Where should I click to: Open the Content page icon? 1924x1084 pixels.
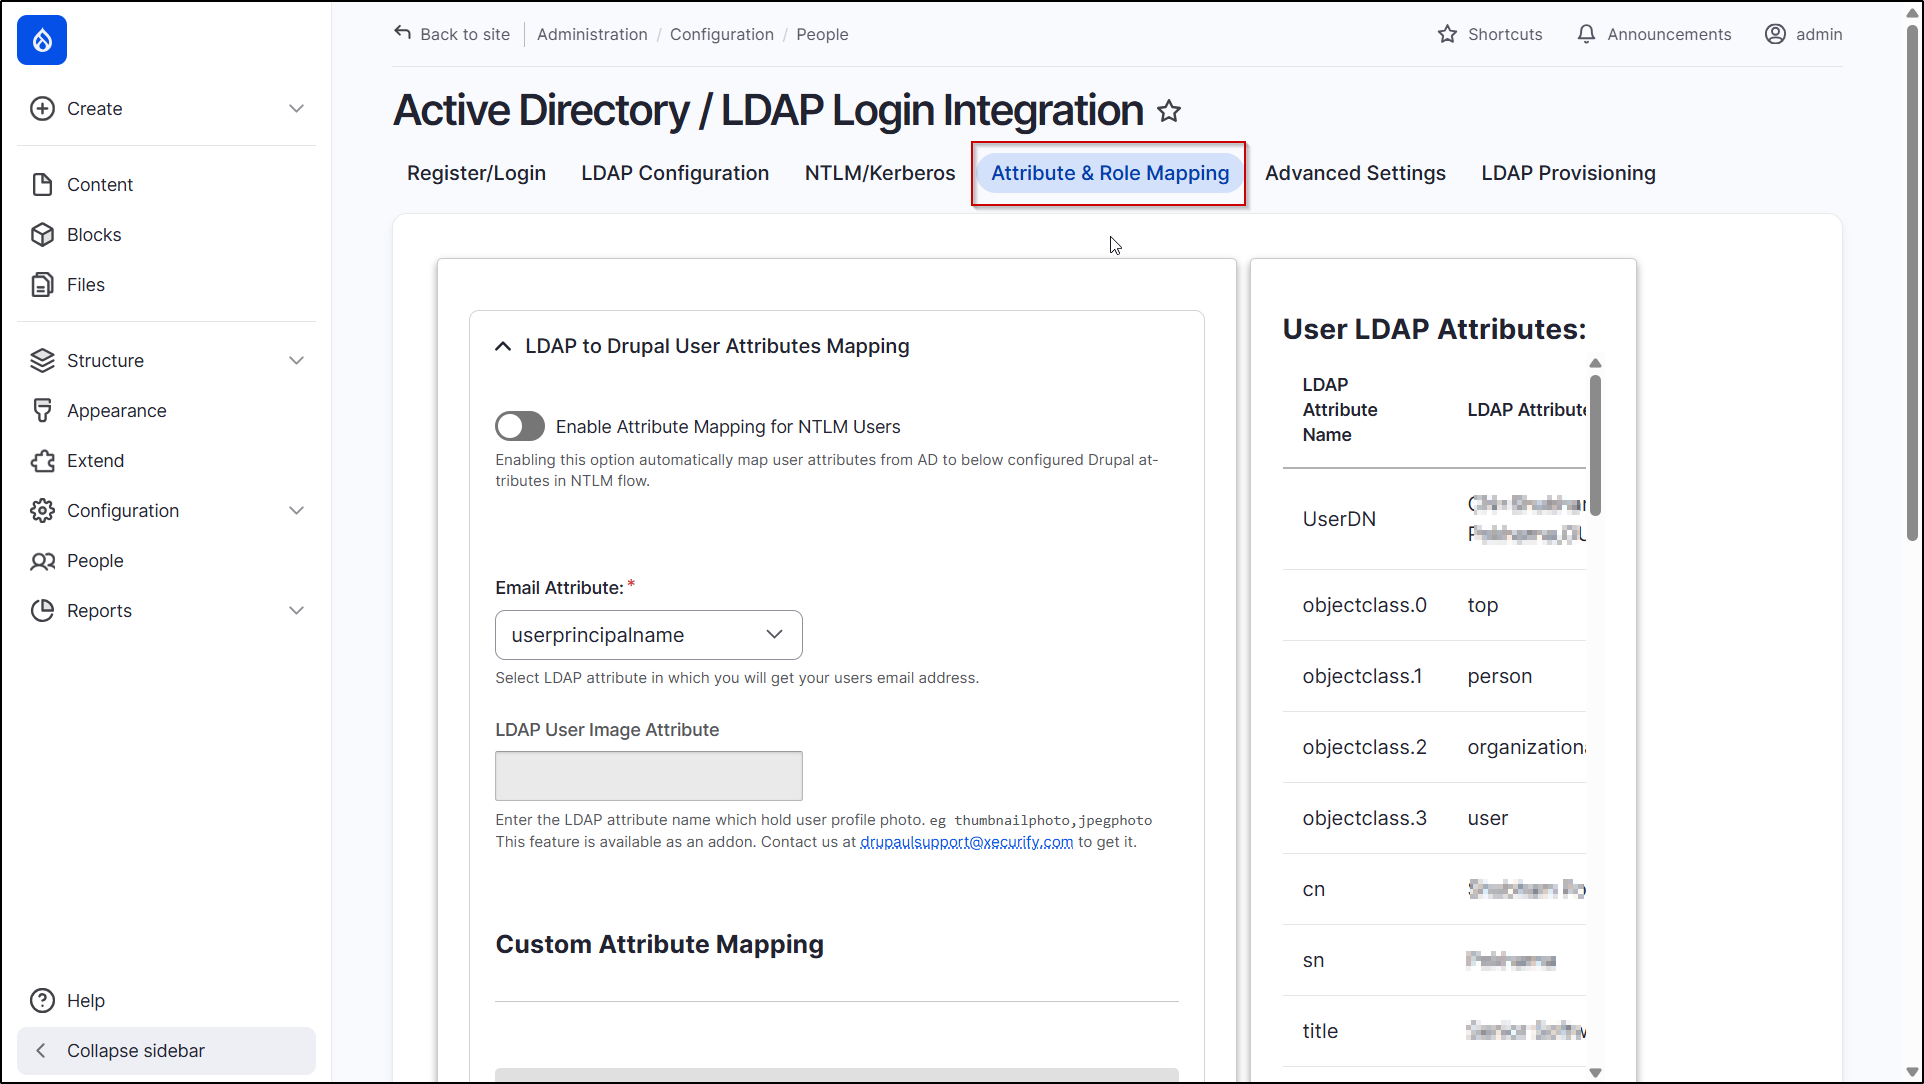pos(42,184)
